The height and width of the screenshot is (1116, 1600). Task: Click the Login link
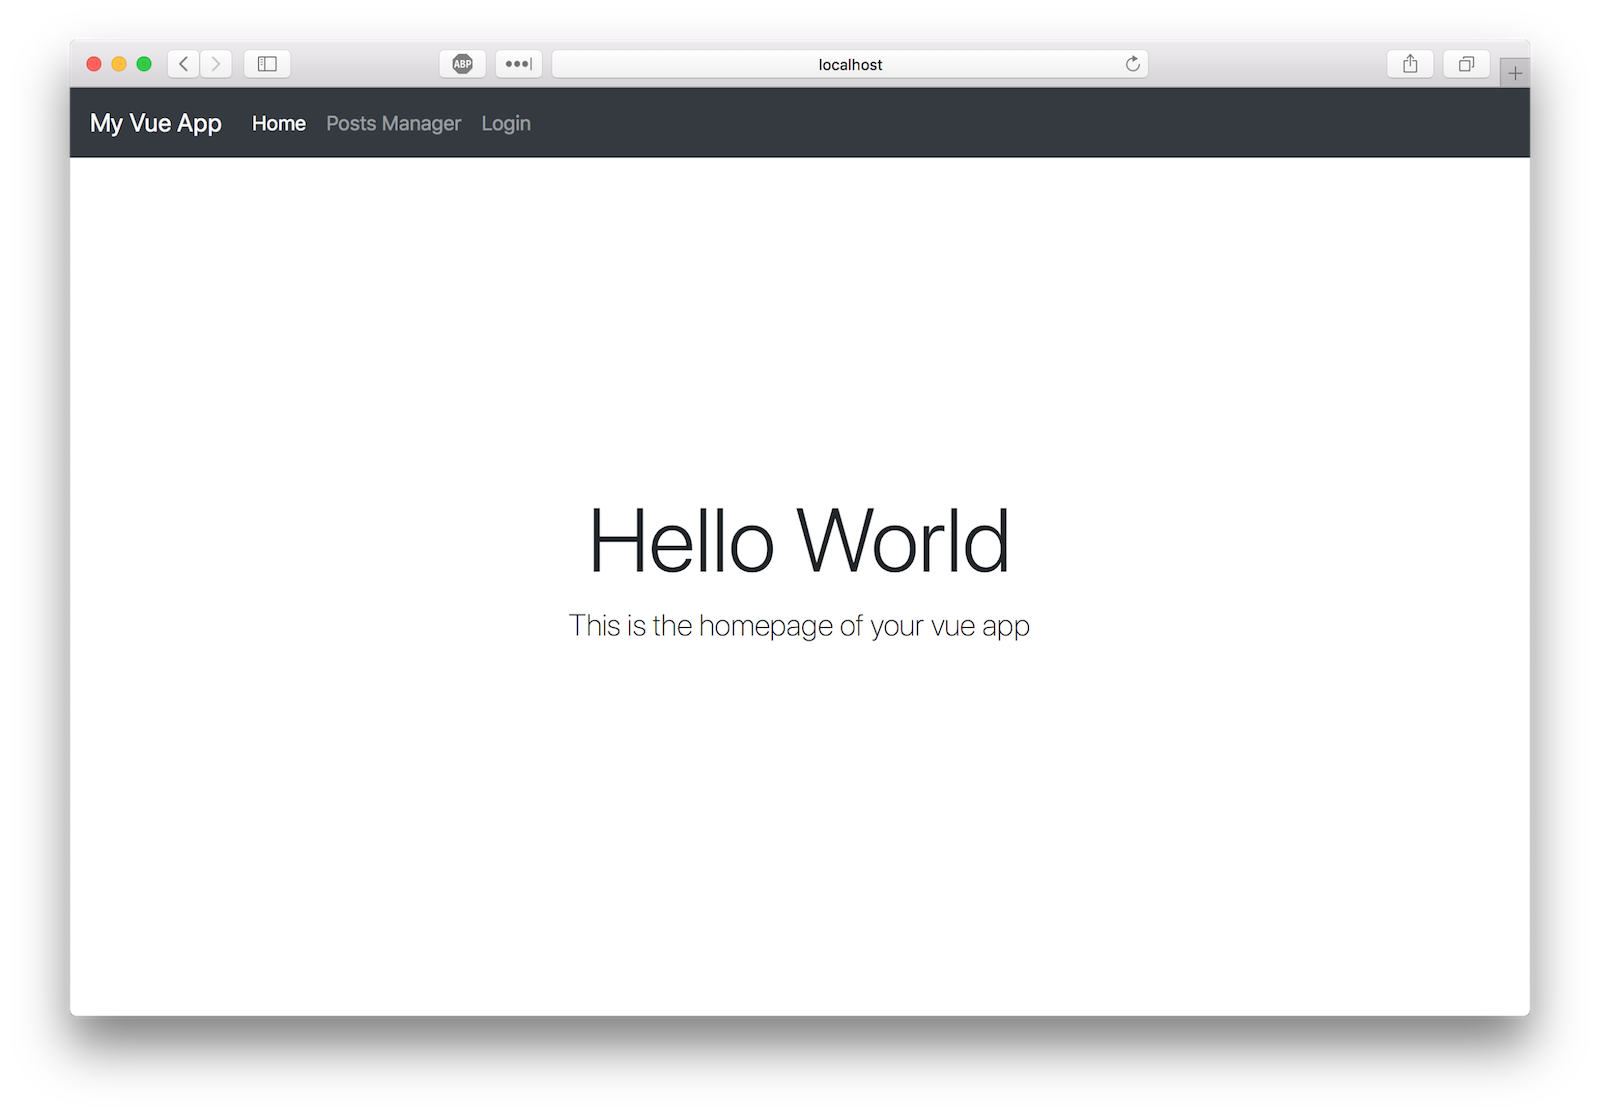pyautogui.click(x=506, y=123)
